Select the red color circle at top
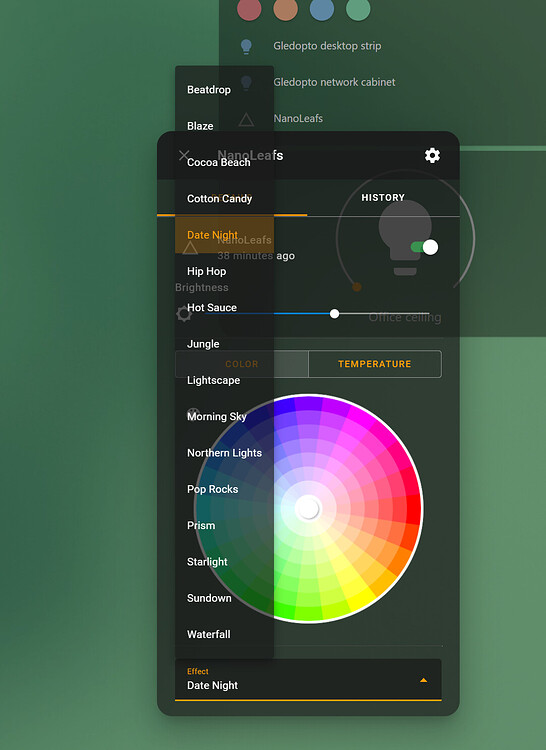The image size is (546, 750). (x=249, y=9)
